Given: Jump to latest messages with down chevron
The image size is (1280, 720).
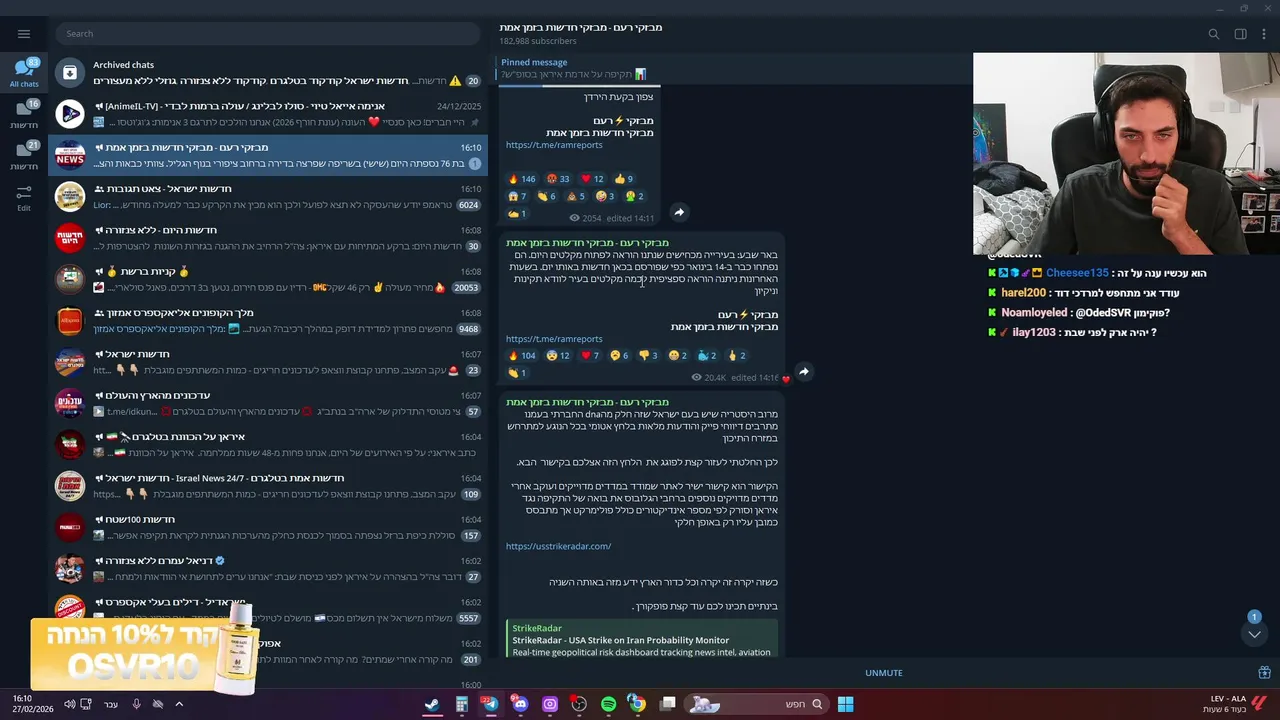Looking at the screenshot, I should (x=1254, y=634).
